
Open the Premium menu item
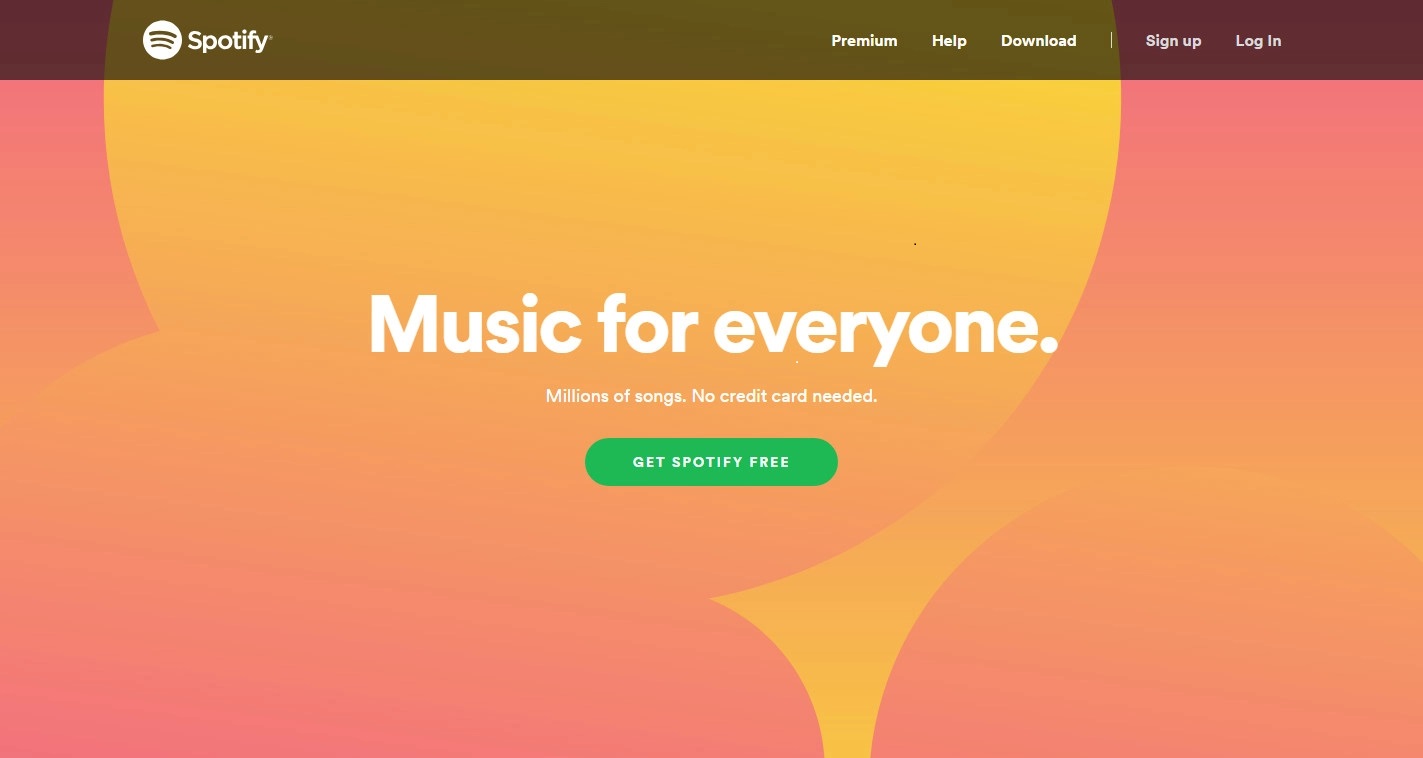point(864,41)
